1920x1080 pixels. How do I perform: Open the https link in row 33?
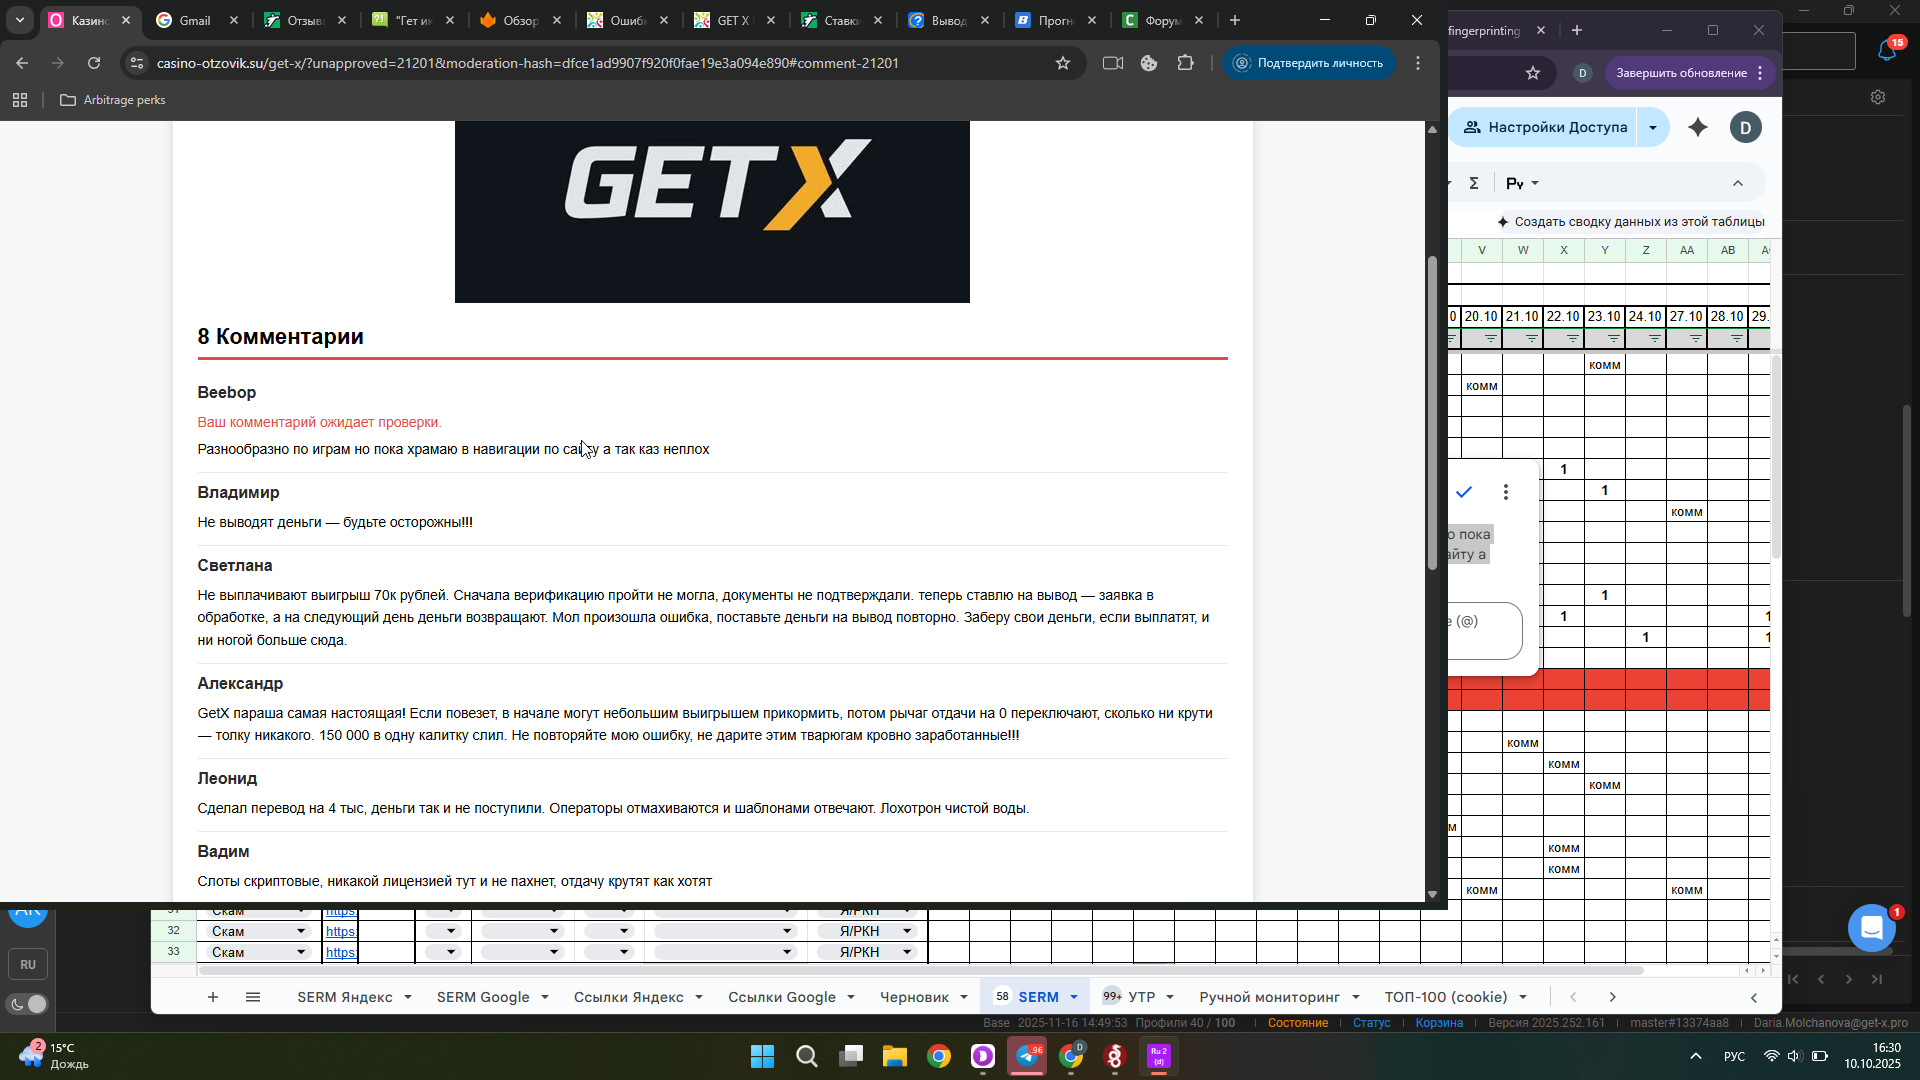coord(340,952)
